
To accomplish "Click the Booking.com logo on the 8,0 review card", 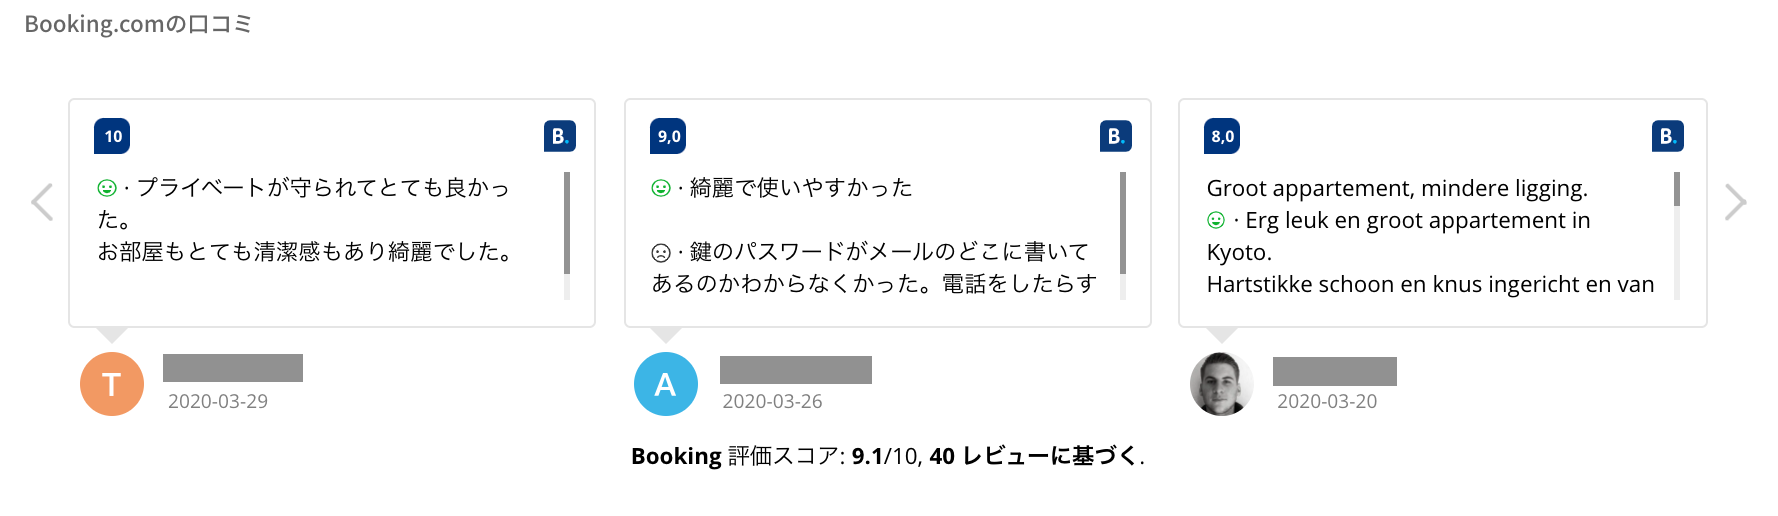I will click(1667, 136).
